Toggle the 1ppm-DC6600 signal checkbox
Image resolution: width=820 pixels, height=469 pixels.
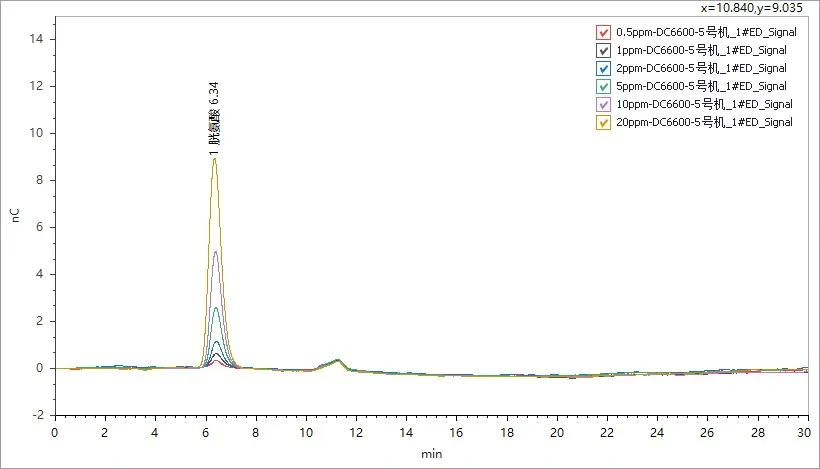(x=603, y=50)
